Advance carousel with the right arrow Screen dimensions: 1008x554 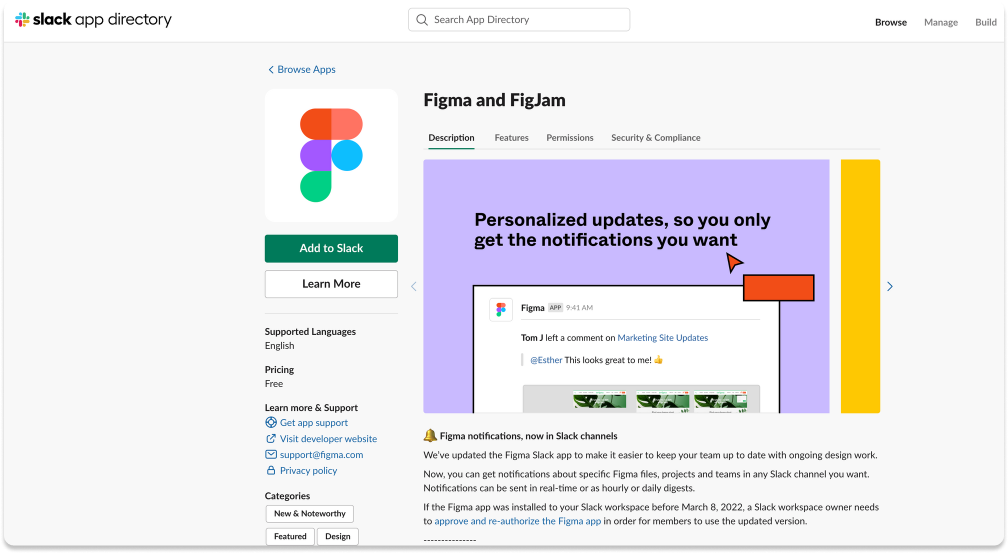tap(890, 287)
